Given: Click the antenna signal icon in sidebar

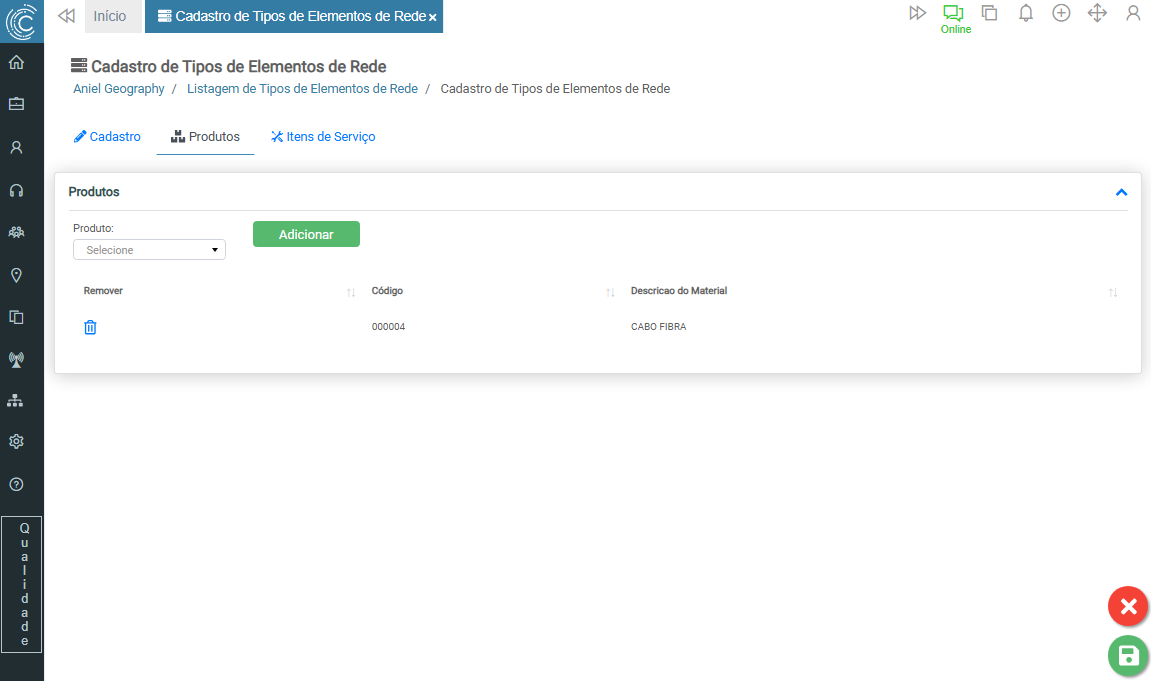Looking at the screenshot, I should point(16,359).
